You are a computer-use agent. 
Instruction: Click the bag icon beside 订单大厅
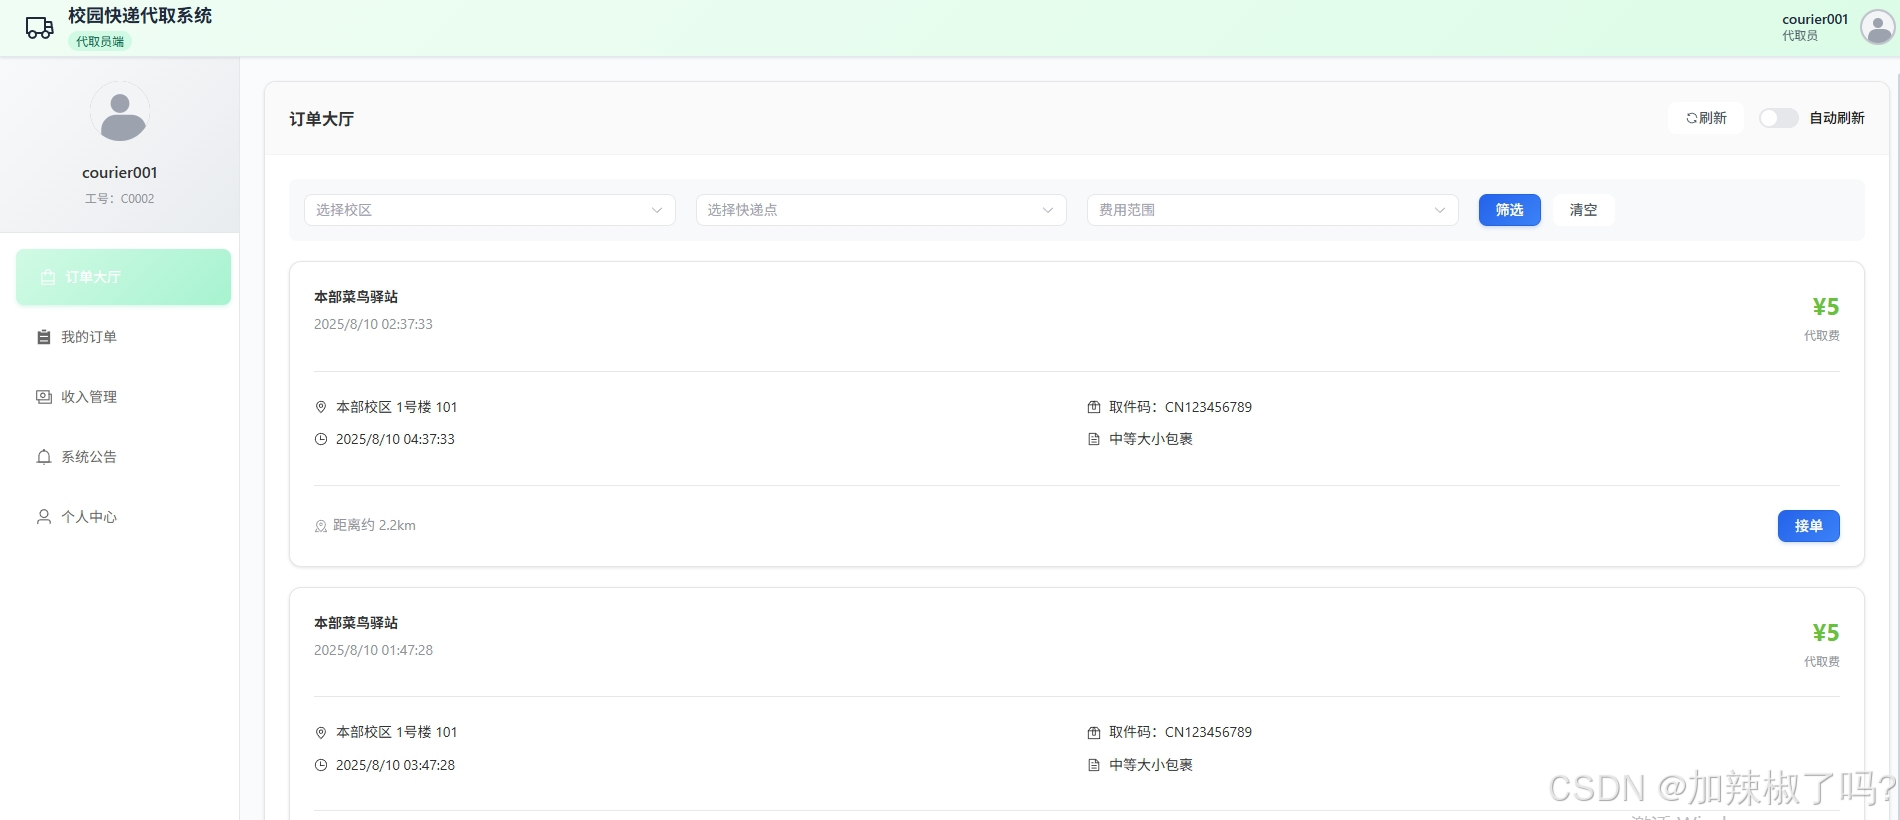pos(48,277)
